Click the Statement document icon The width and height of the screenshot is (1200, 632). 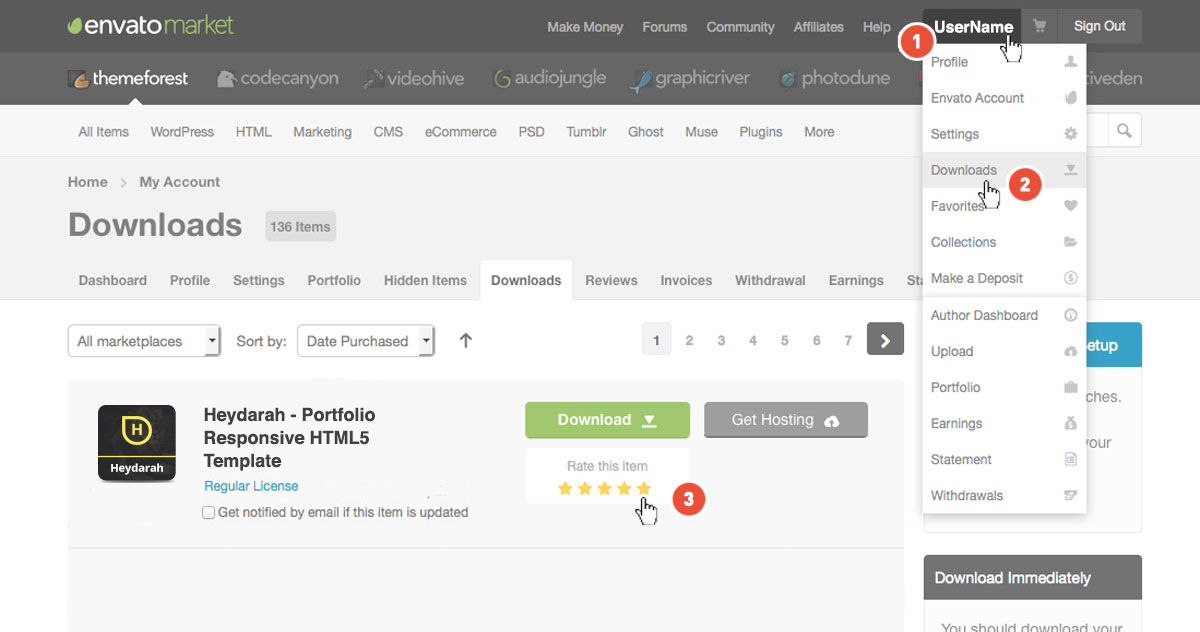click(x=1070, y=459)
